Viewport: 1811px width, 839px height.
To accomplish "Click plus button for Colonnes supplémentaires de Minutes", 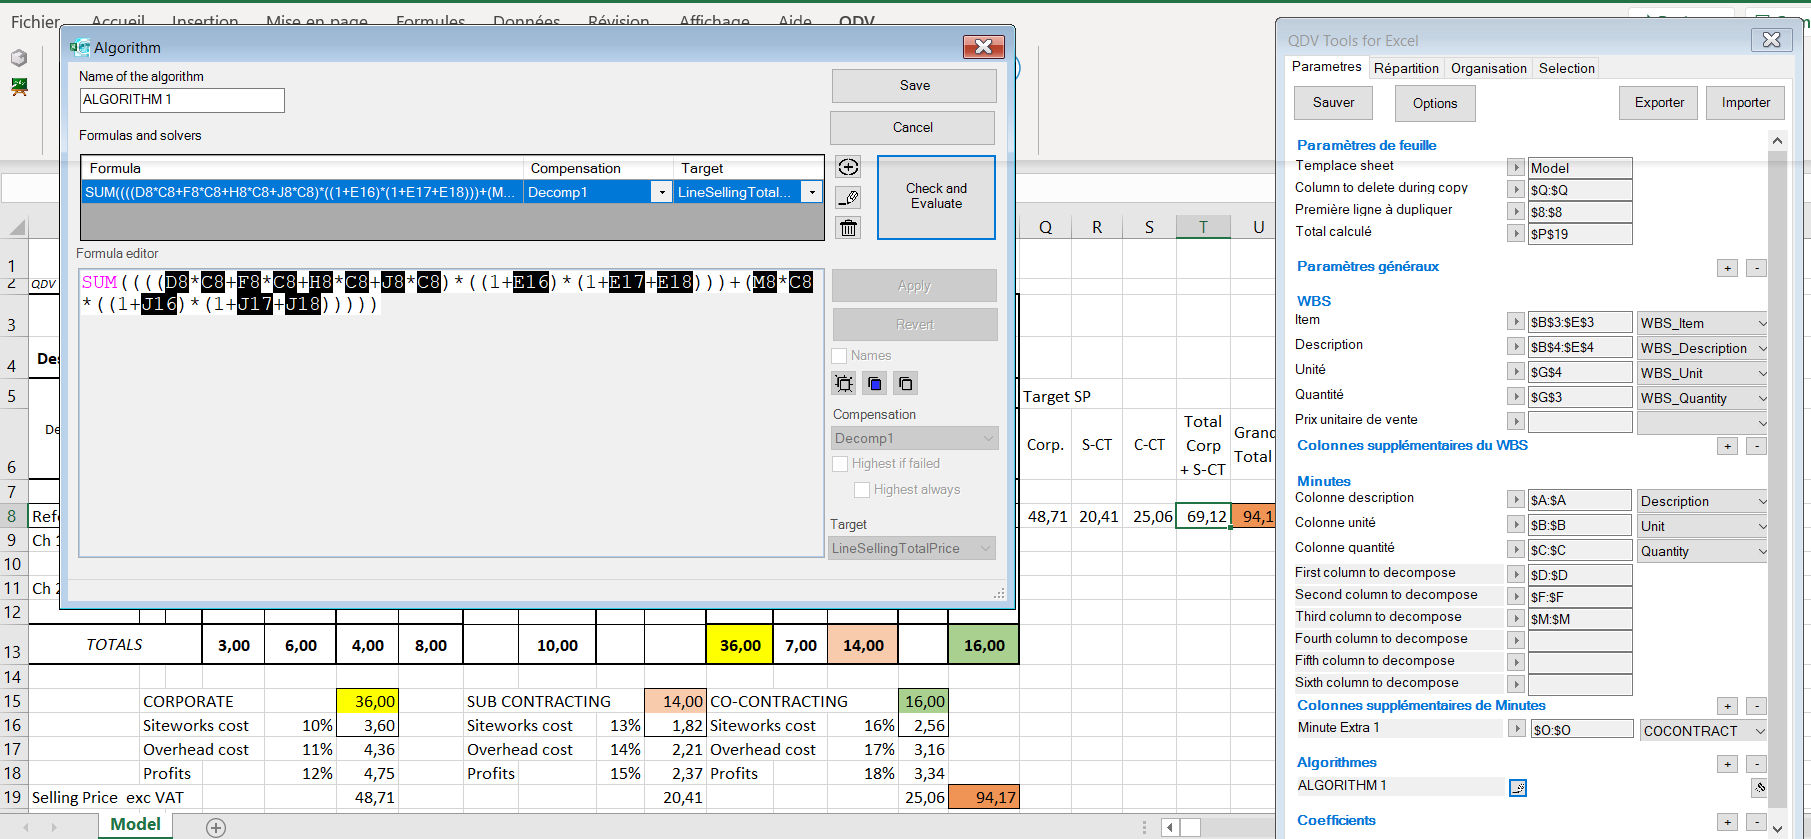I will coord(1727,706).
